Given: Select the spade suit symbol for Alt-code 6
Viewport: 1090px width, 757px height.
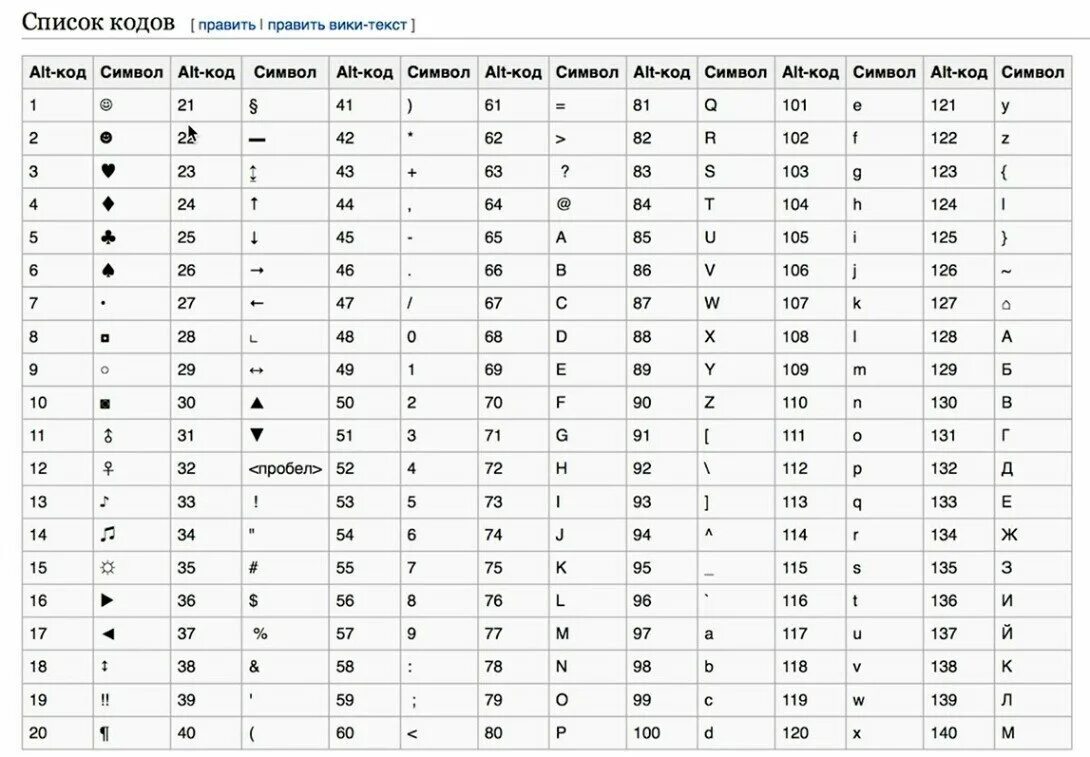Looking at the screenshot, I should (108, 270).
